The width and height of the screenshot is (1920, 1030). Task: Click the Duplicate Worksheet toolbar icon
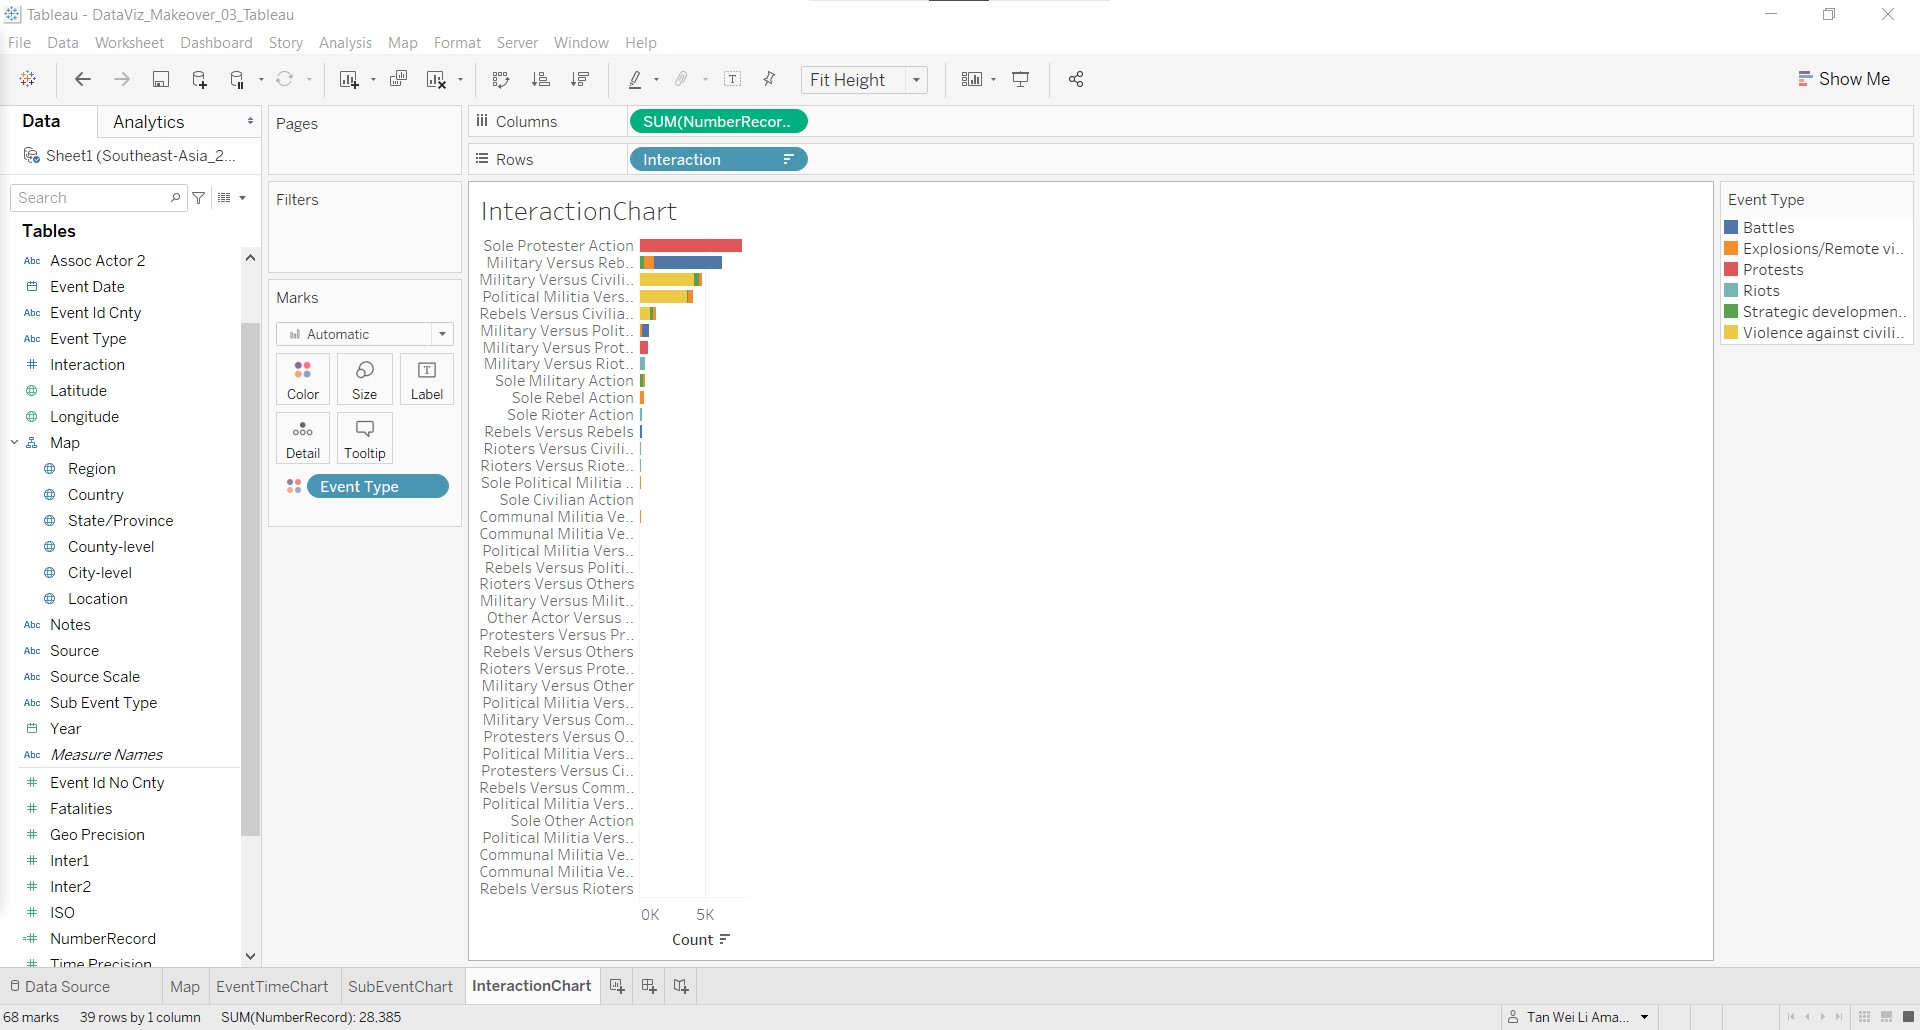[x=398, y=80]
